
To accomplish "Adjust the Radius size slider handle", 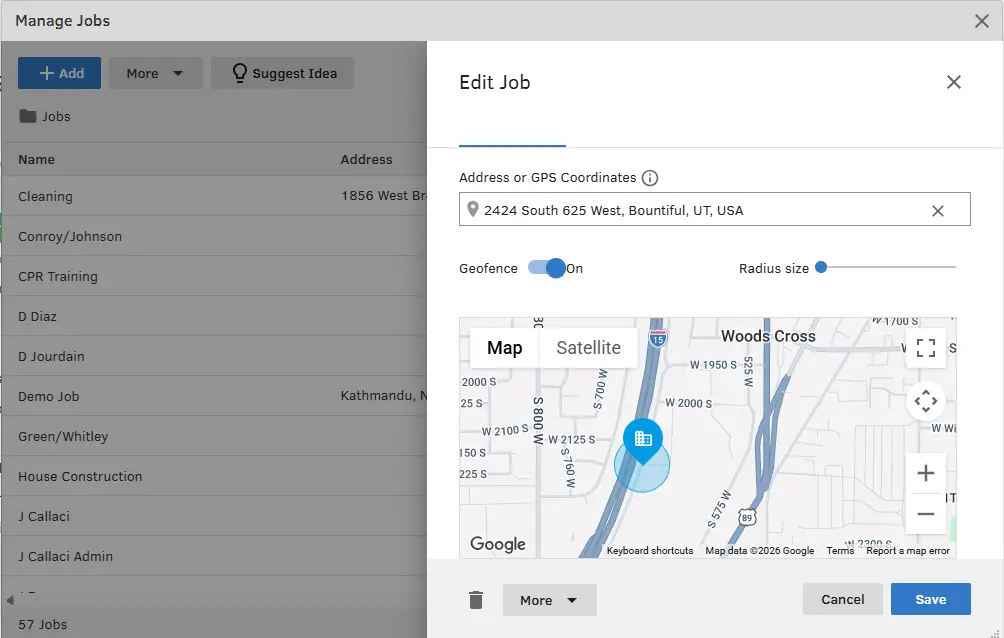I will coord(821,267).
